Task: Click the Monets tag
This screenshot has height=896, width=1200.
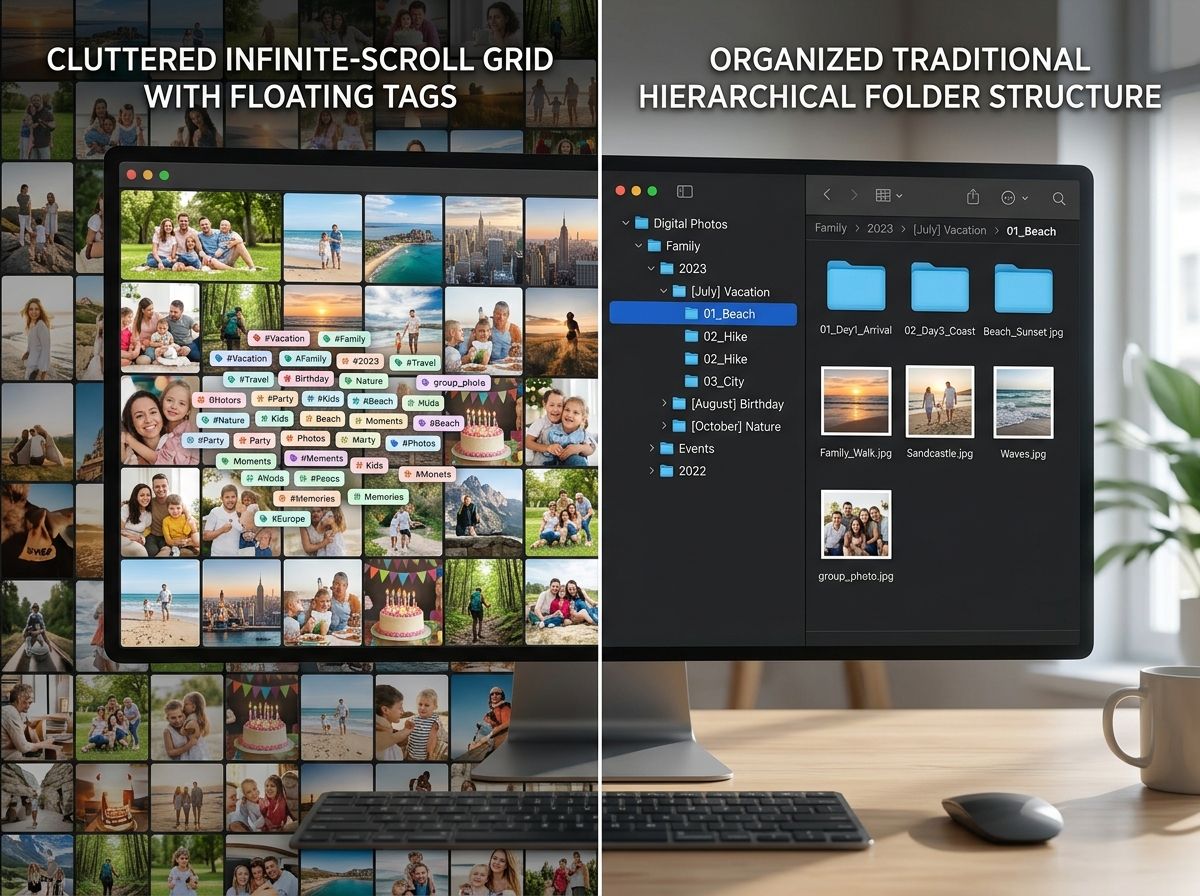Action: 427,474
